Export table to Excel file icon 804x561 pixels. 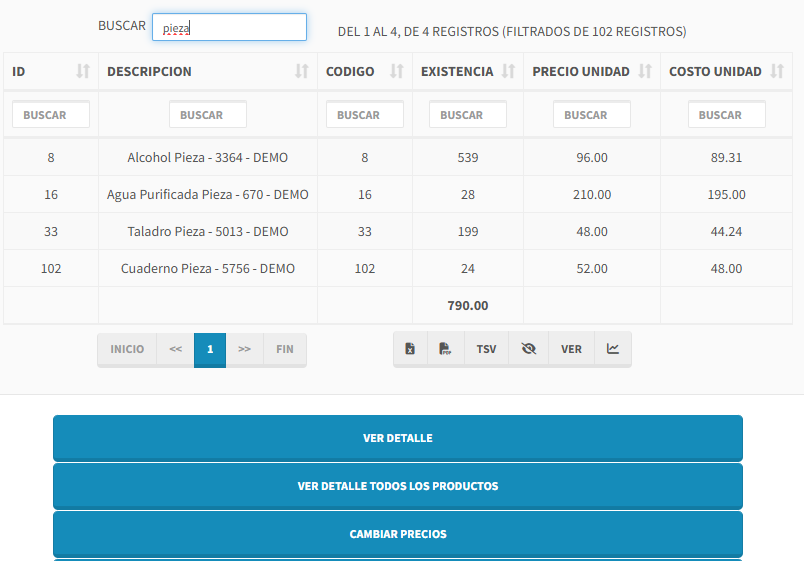click(410, 349)
